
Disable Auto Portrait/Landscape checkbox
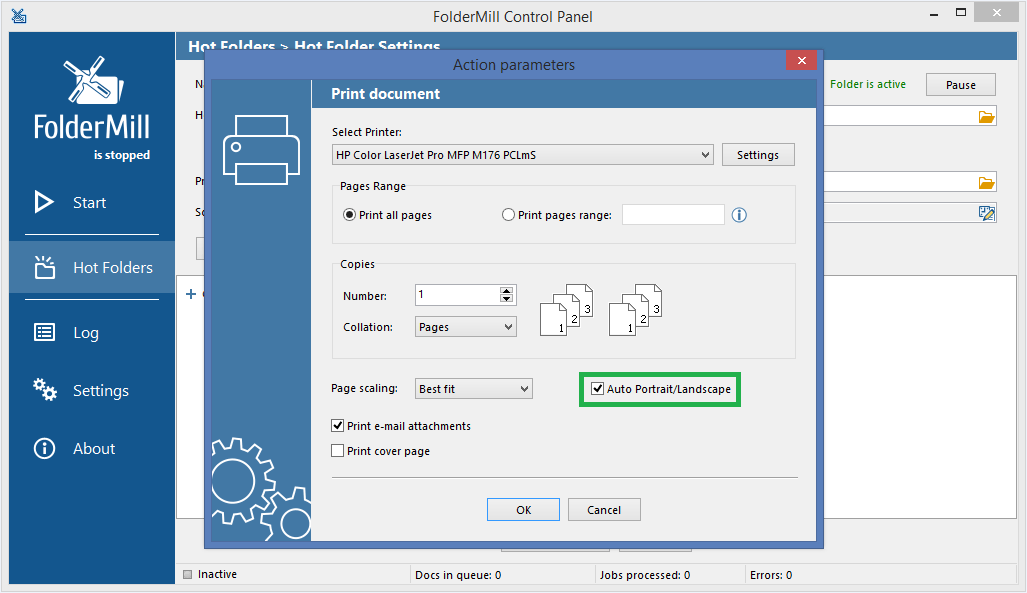click(597, 389)
